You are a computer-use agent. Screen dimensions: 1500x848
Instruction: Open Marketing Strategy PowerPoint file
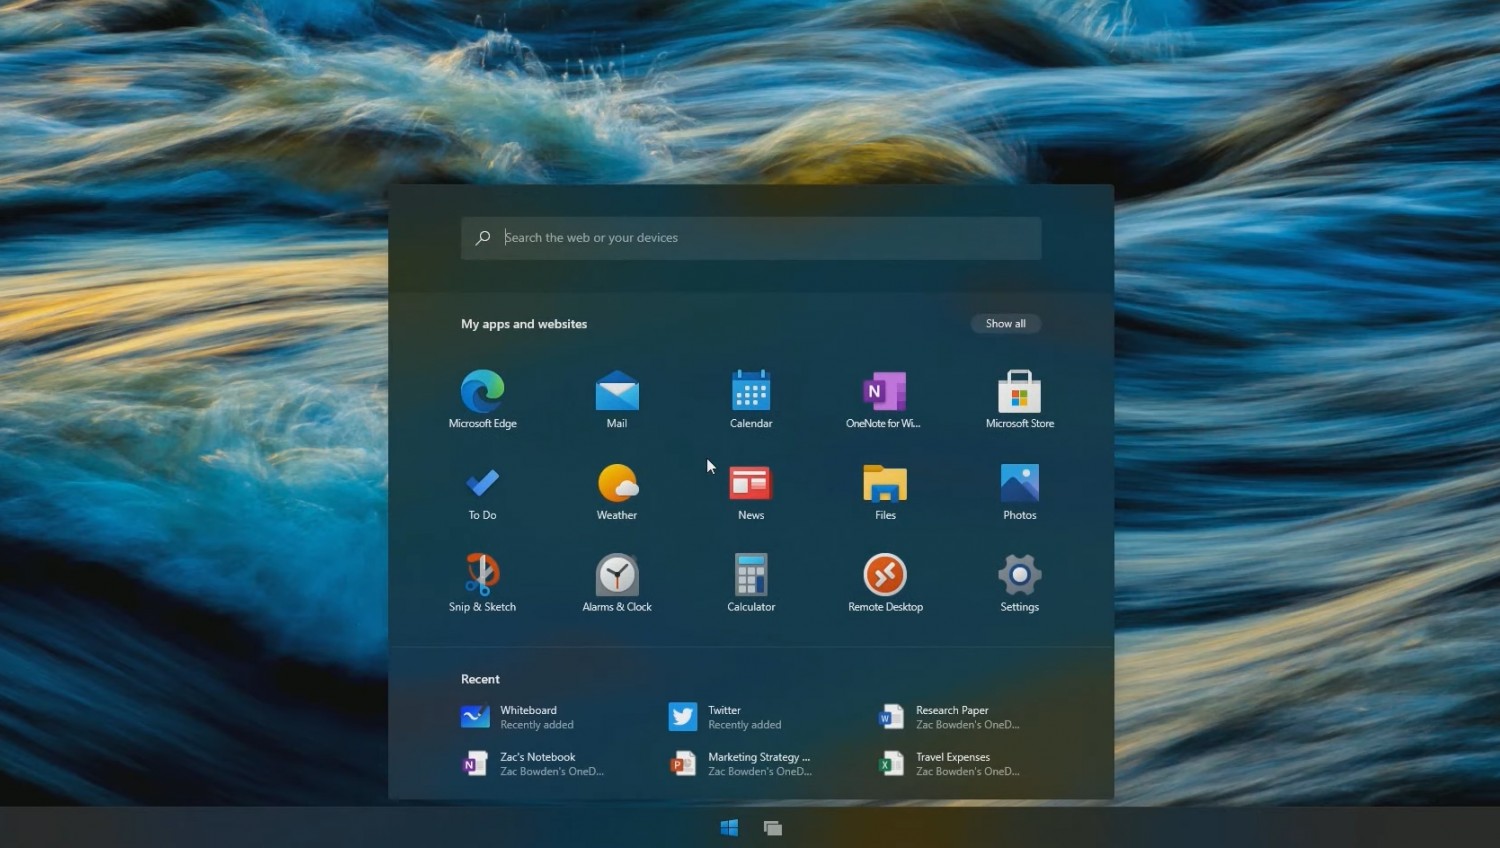[x=741, y=764]
